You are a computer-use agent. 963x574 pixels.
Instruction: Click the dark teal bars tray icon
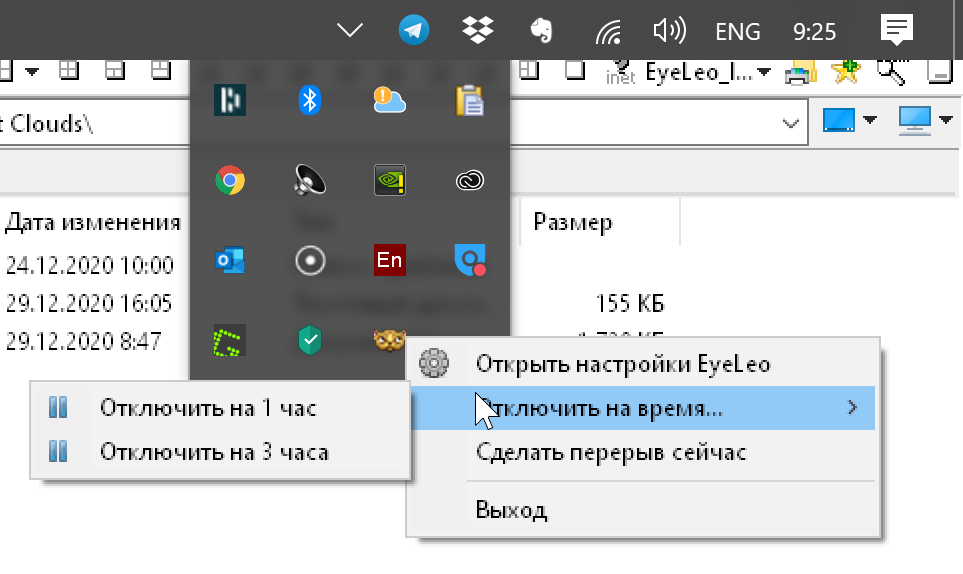click(x=230, y=100)
